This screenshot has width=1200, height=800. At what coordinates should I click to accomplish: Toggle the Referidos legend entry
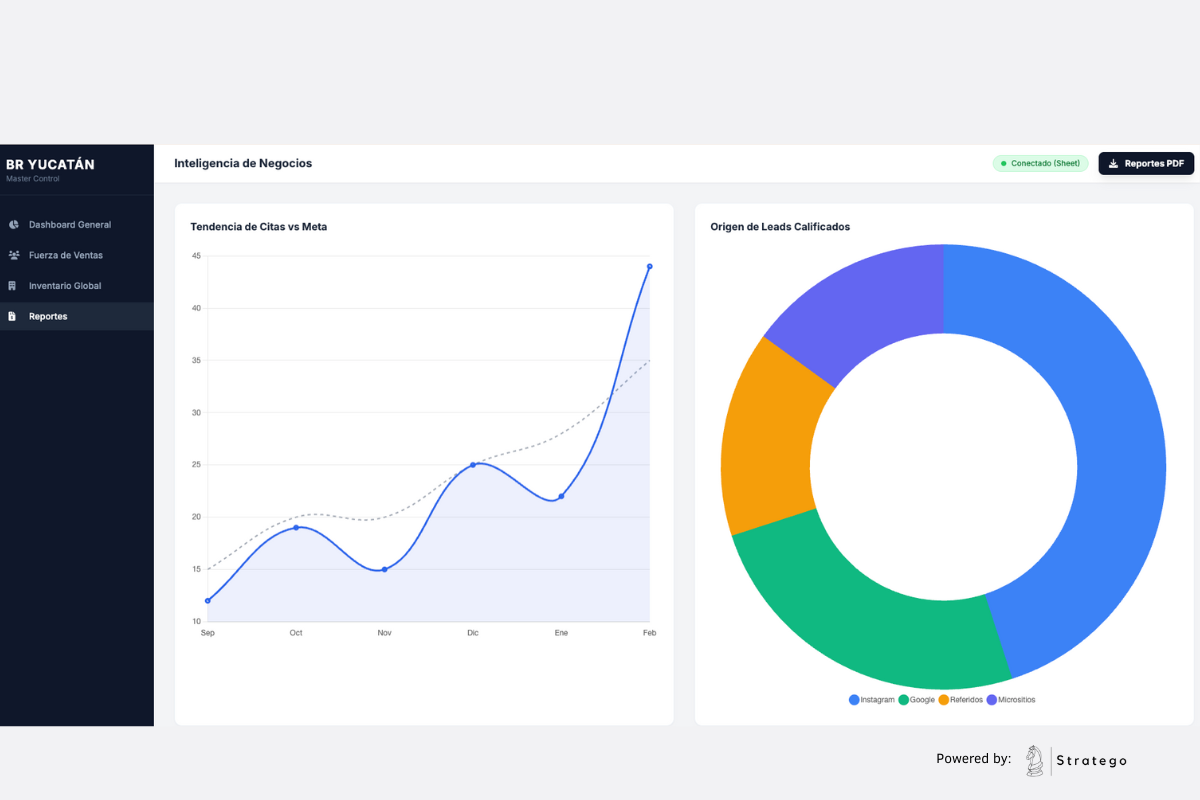point(961,700)
